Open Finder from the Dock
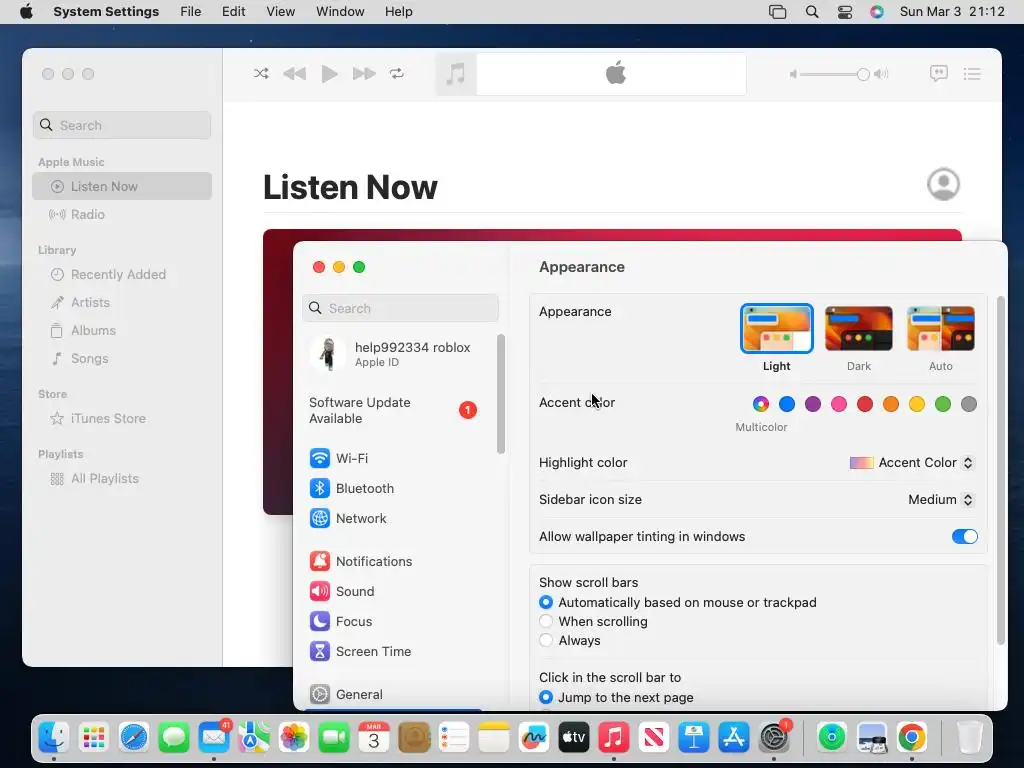 [54, 737]
